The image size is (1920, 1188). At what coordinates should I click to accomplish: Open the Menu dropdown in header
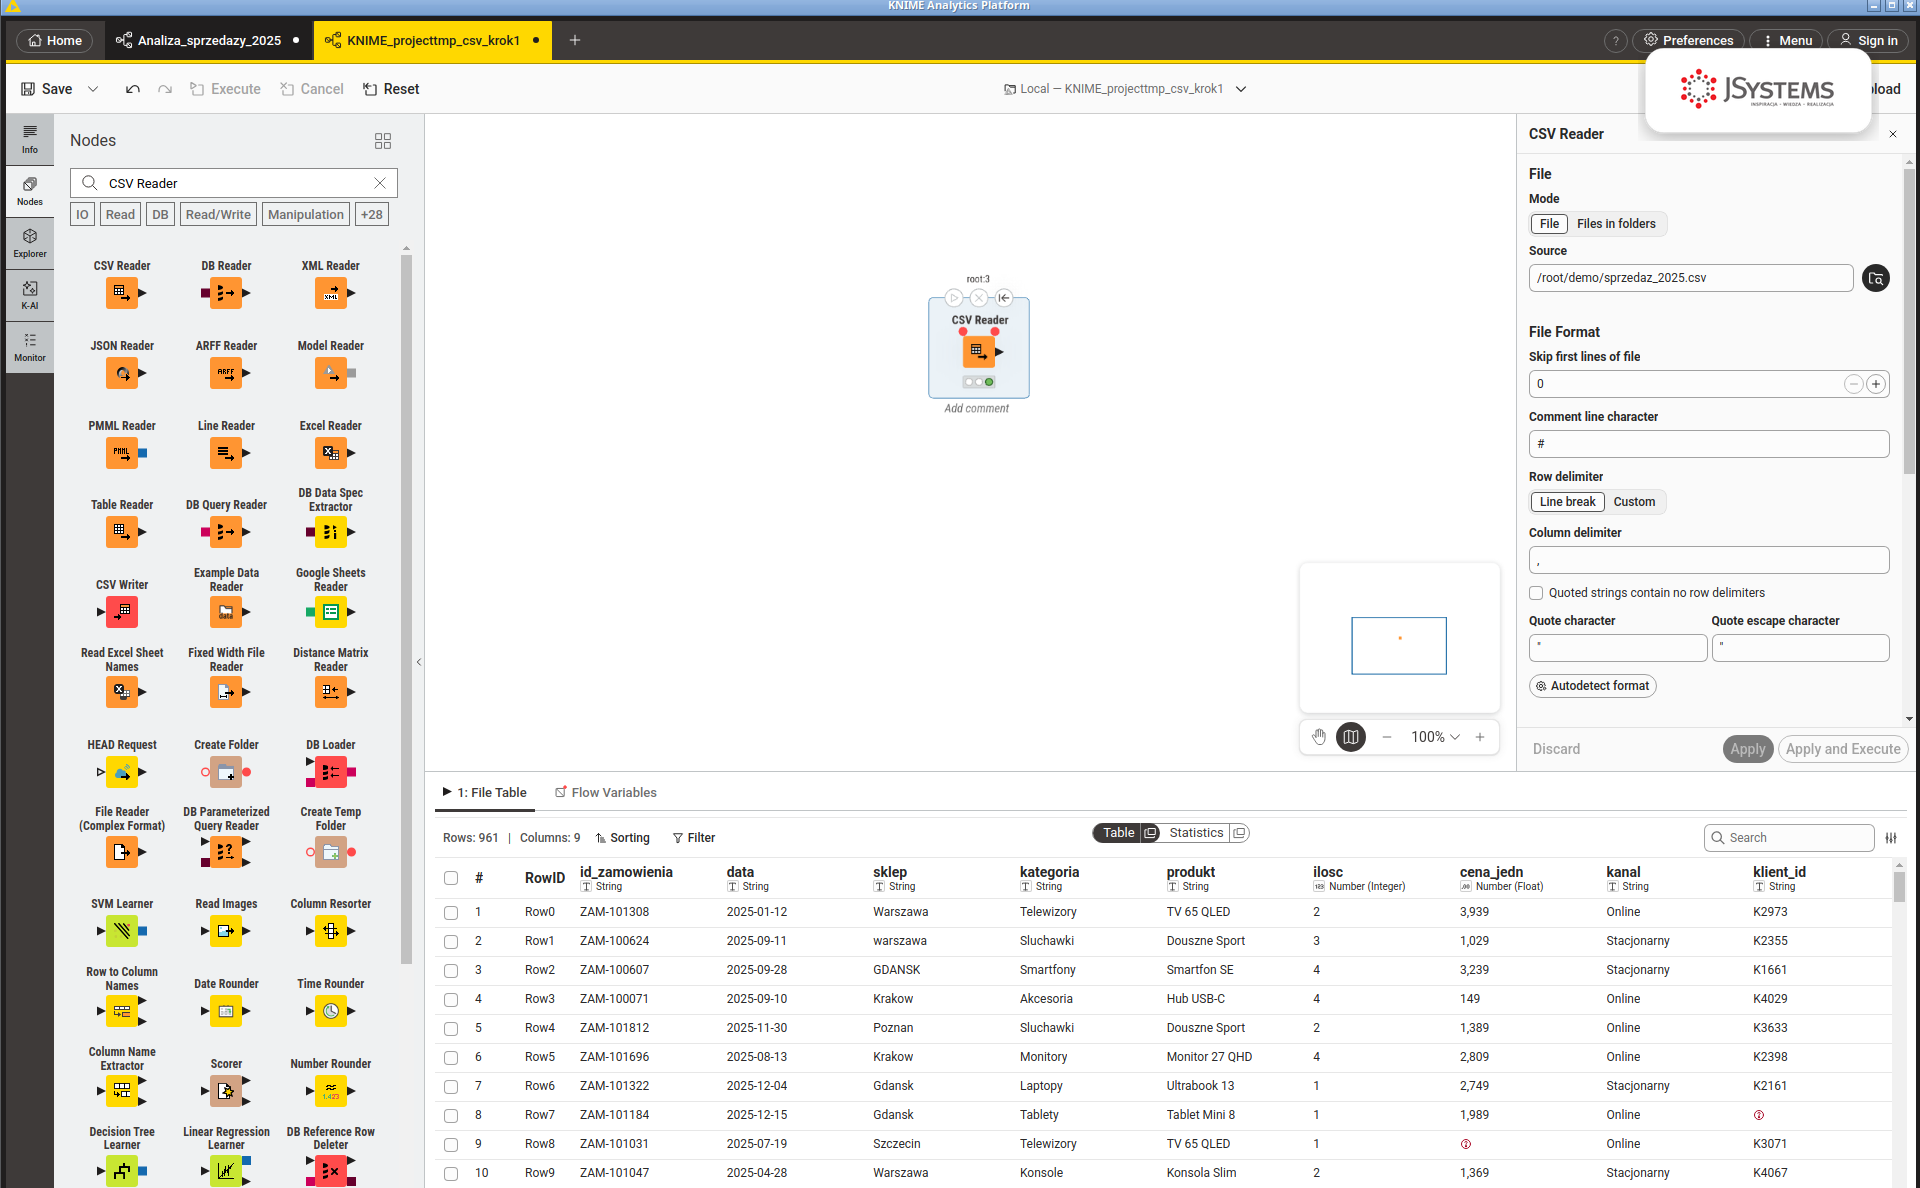[x=1787, y=41]
